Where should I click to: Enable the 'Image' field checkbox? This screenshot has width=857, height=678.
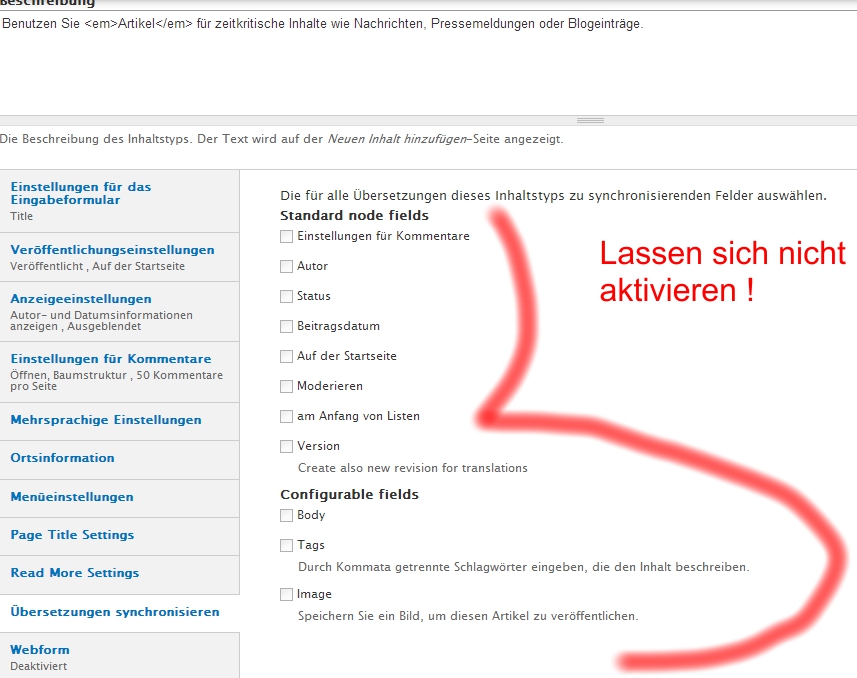tap(287, 595)
